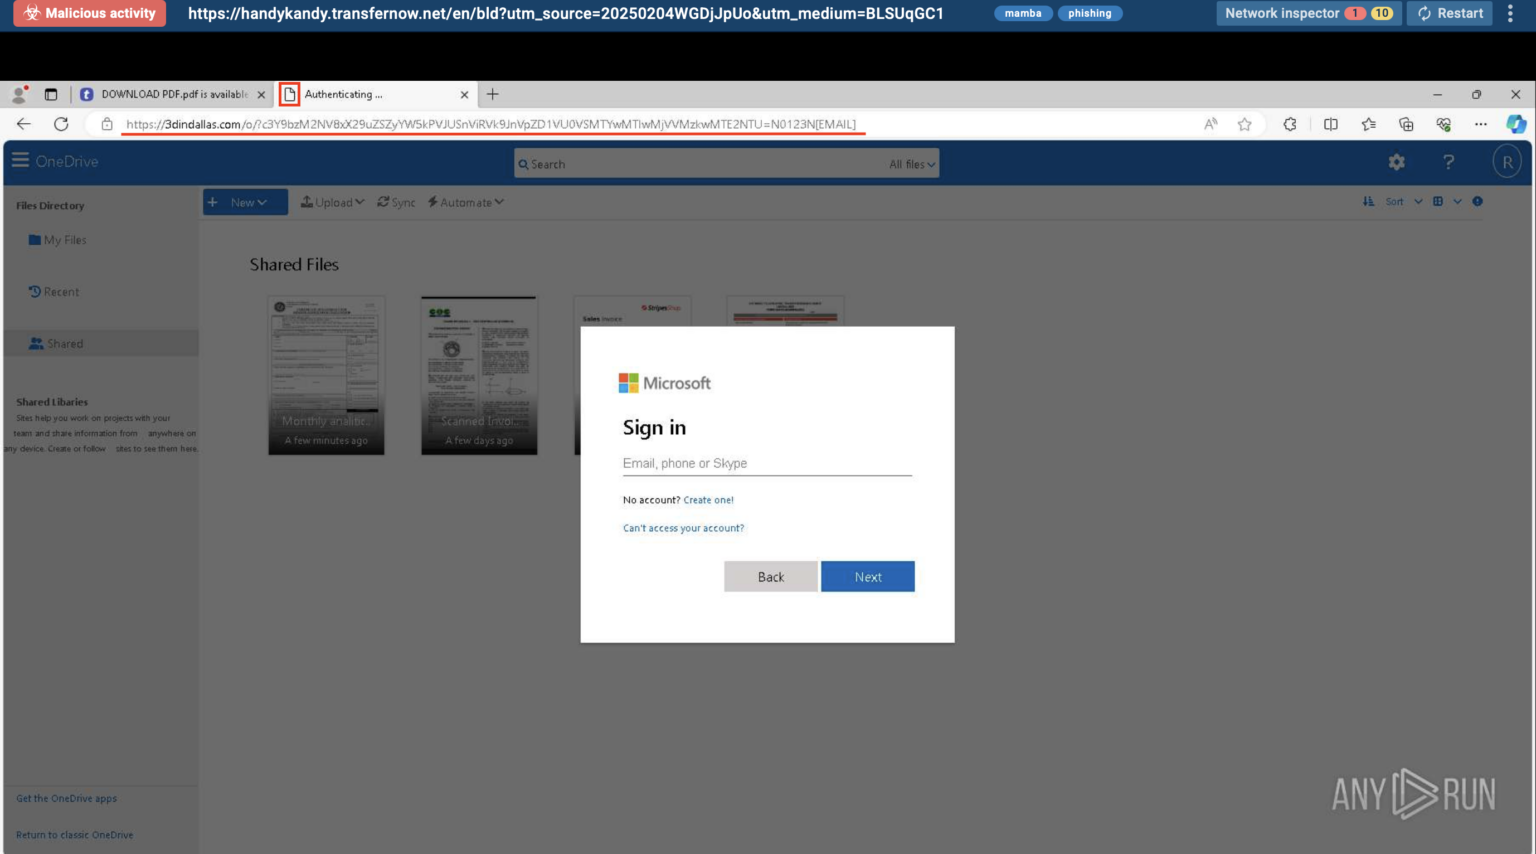The image size is (1536, 854).
Task: Launch the Copilot sidebar icon
Action: click(1516, 124)
